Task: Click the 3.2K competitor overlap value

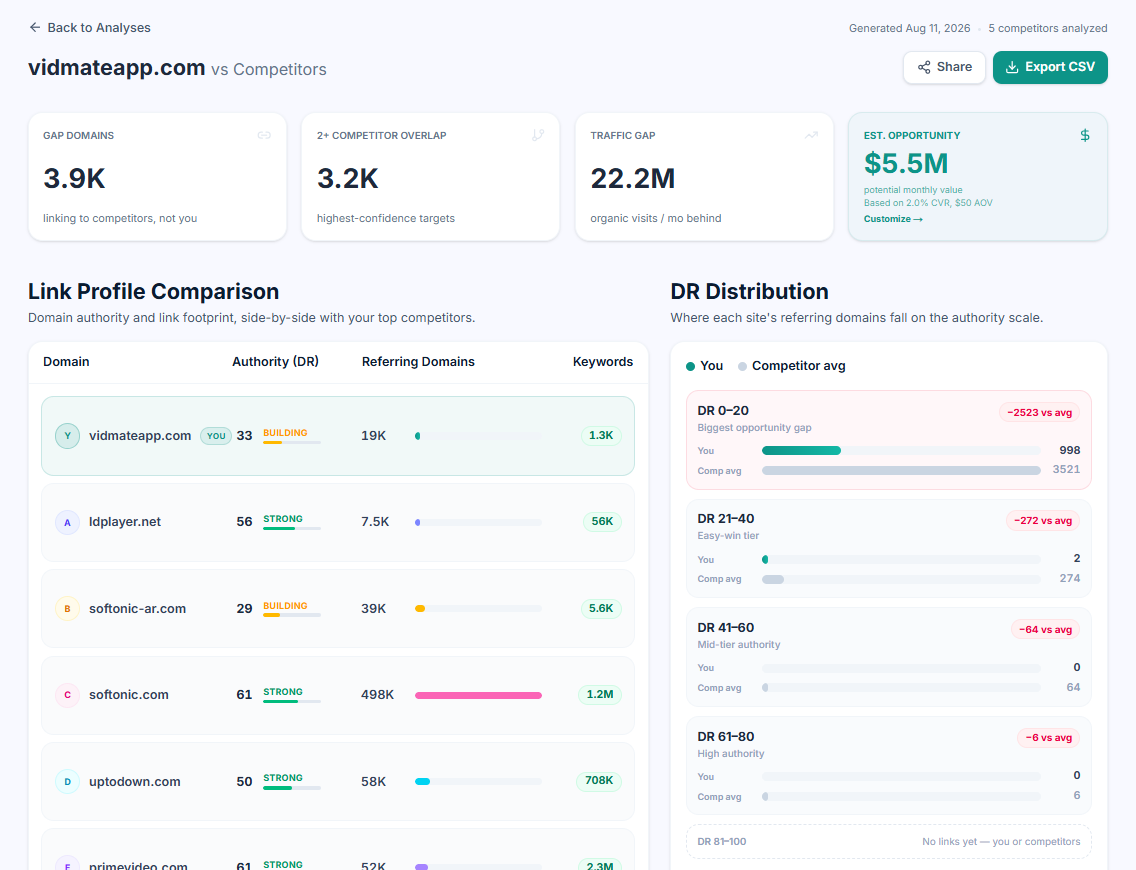Action: (348, 179)
